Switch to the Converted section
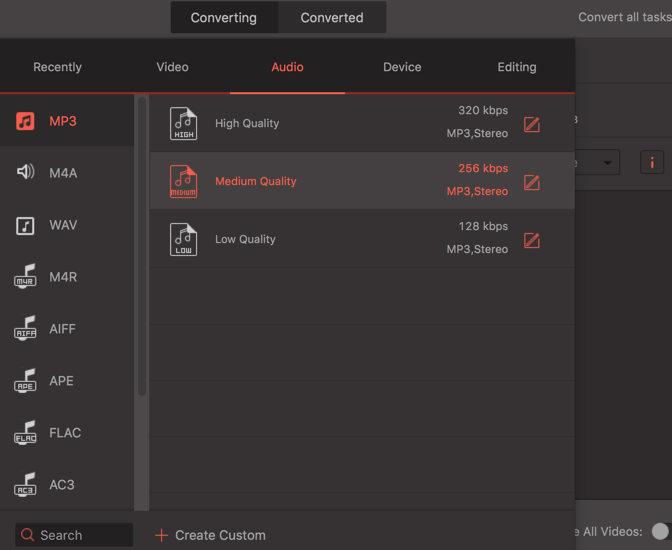The height and width of the screenshot is (550, 672). click(332, 17)
